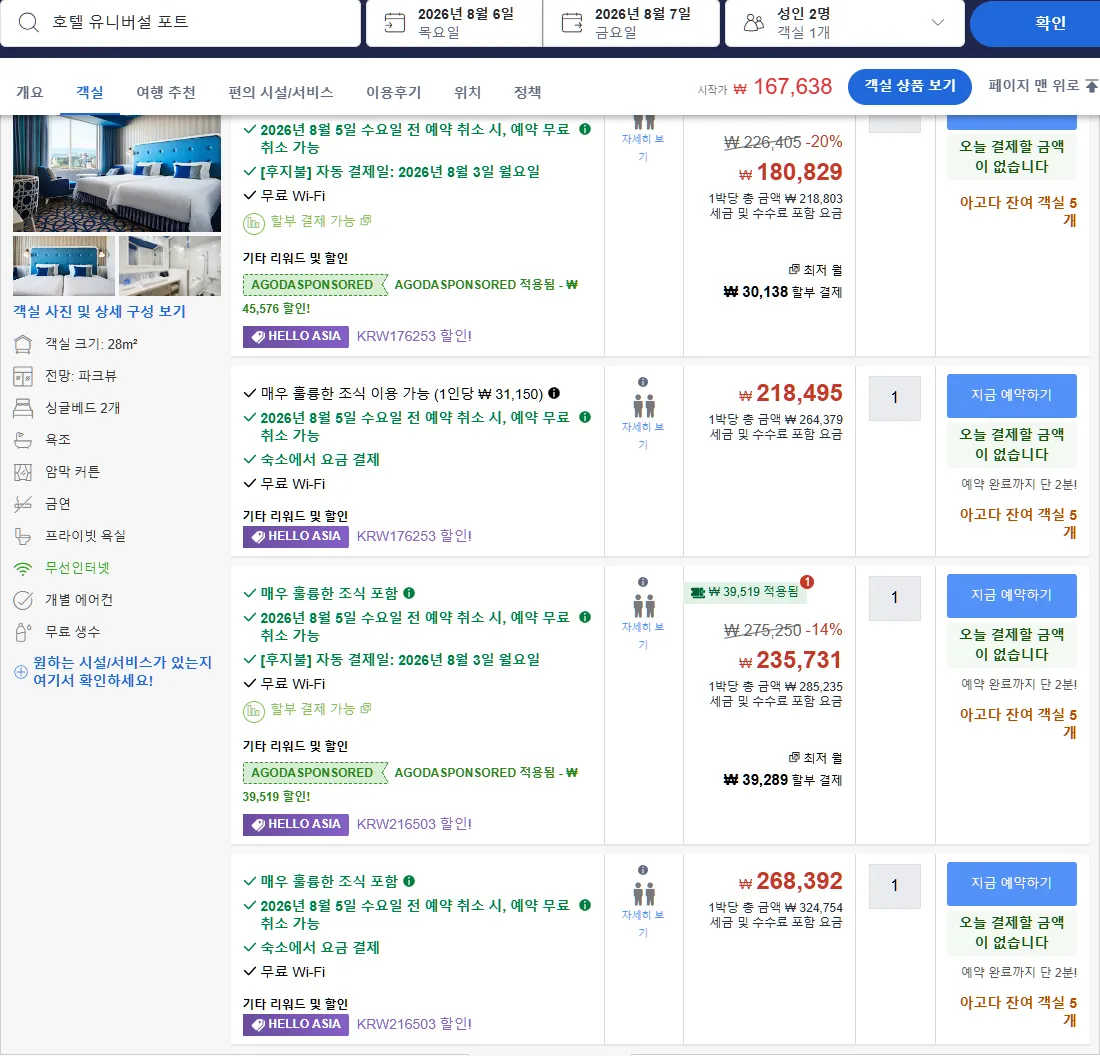Click the breakfast-included info icon in the ₩235,731 offer
This screenshot has width=1100, height=1056.
[409, 593]
